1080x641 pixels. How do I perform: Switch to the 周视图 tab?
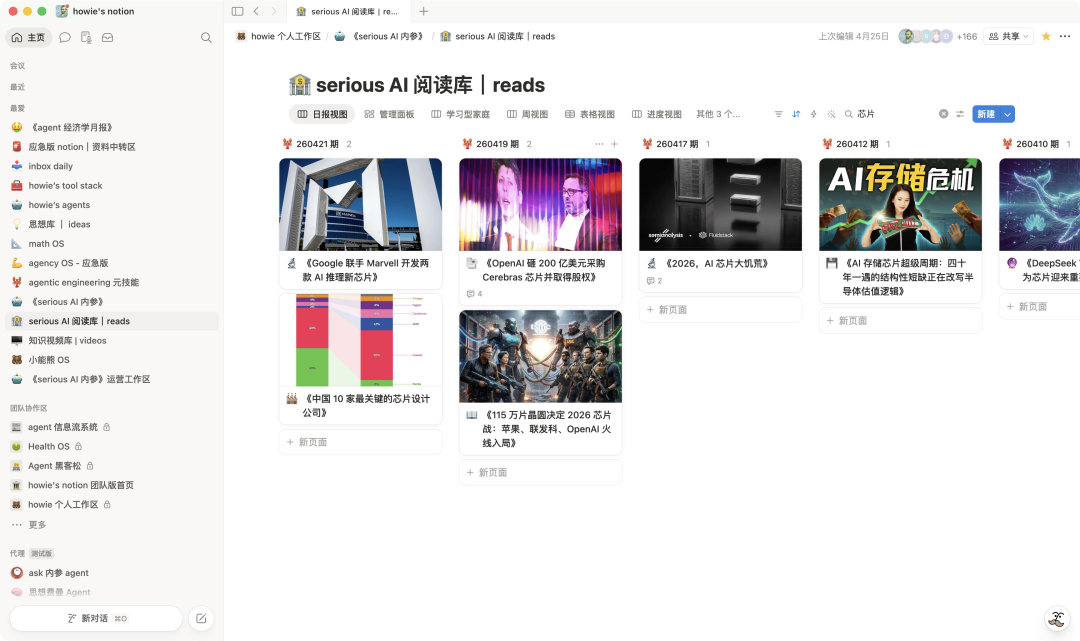528,114
